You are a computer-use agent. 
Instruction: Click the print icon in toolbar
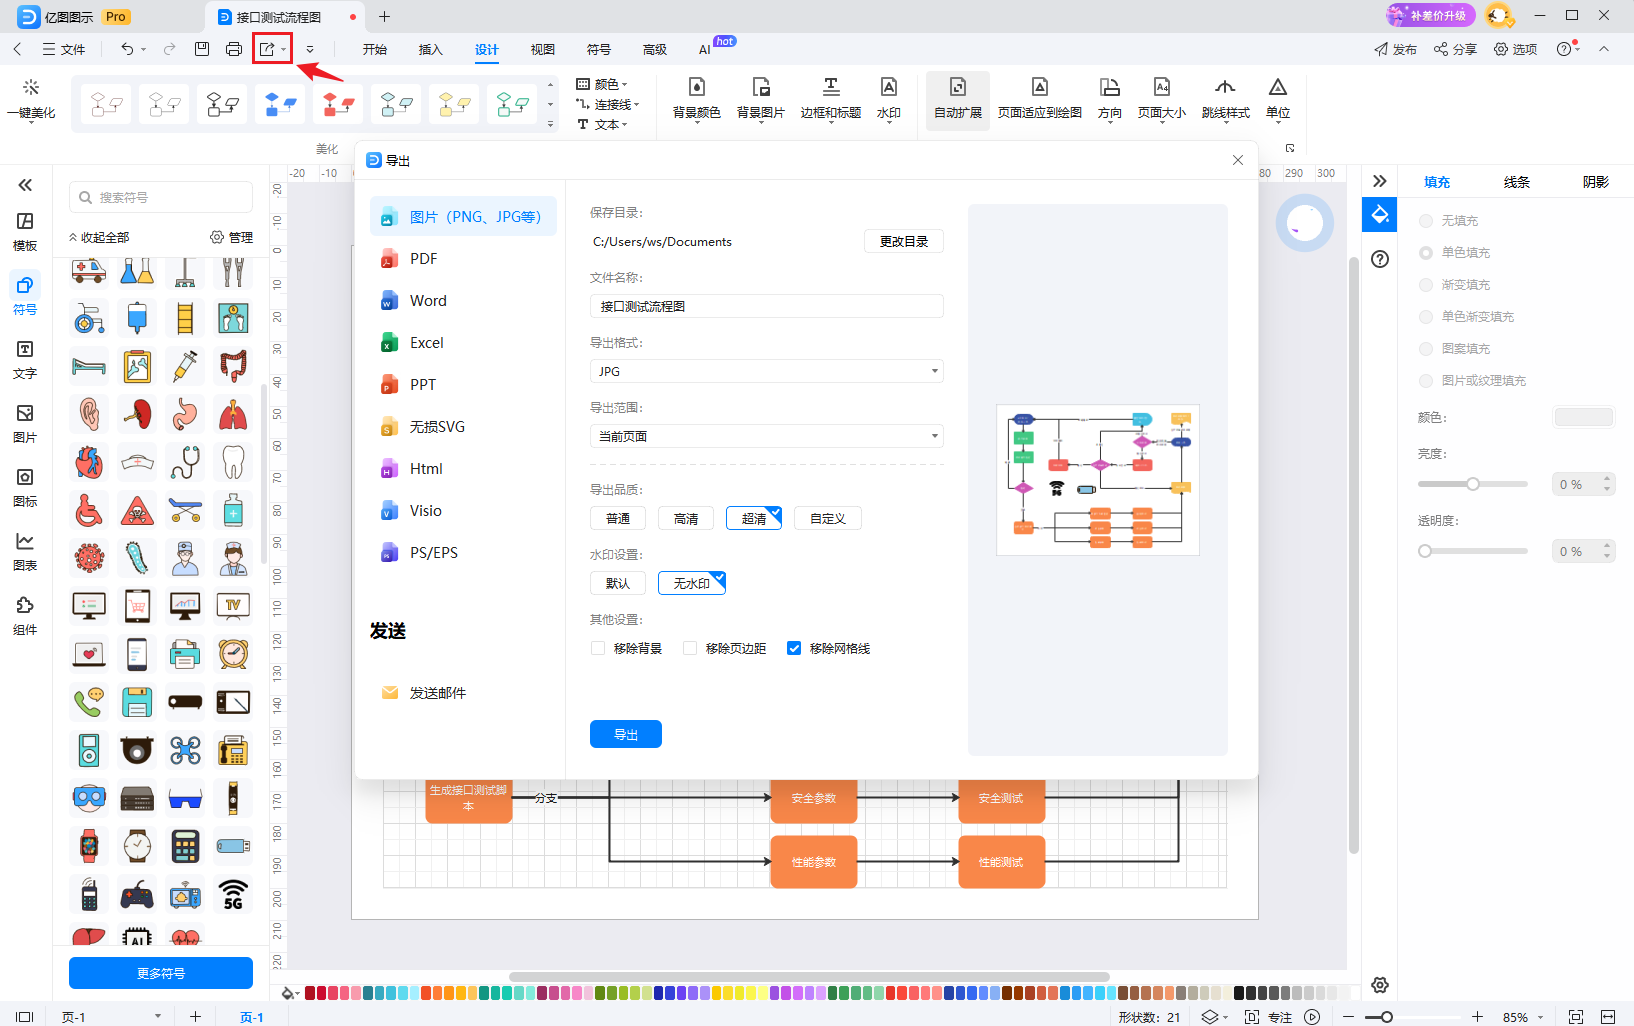pos(234,49)
